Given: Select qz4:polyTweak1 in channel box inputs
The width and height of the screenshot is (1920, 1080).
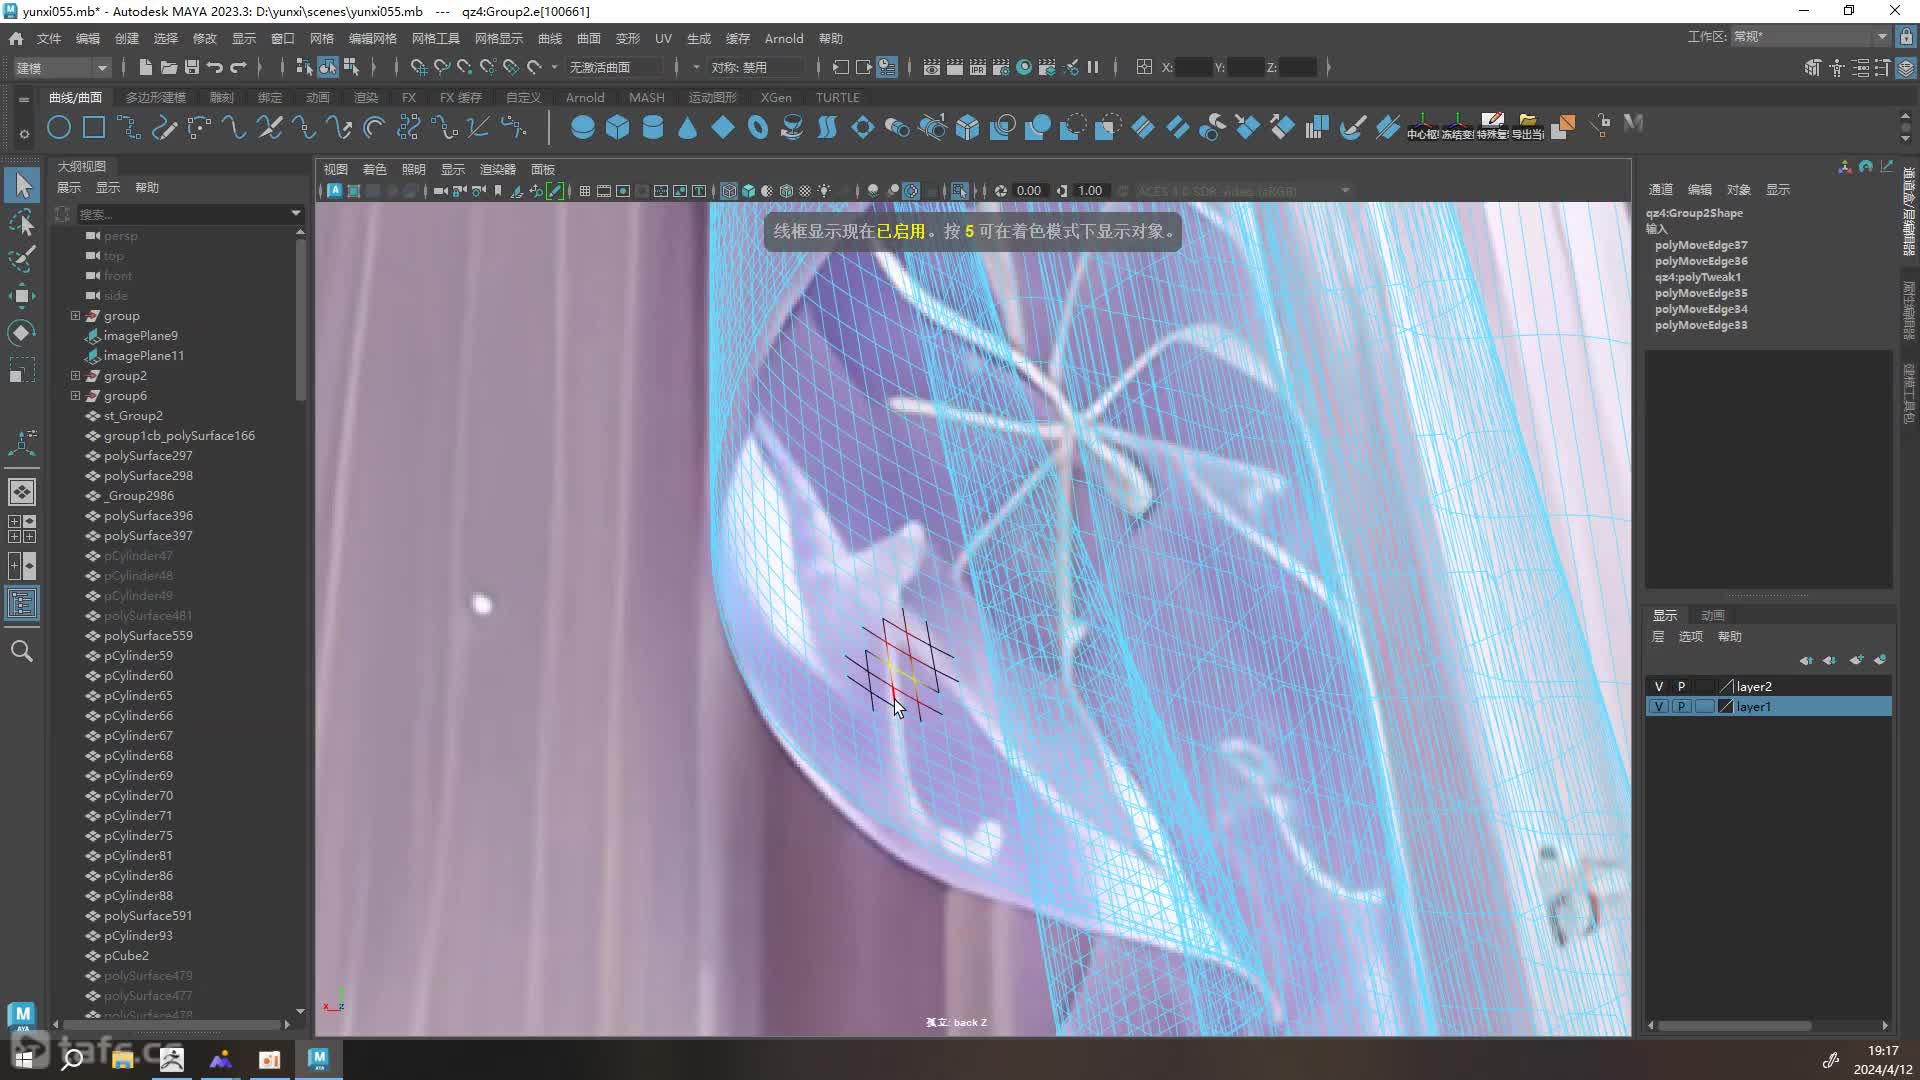Looking at the screenshot, I should 1697,277.
